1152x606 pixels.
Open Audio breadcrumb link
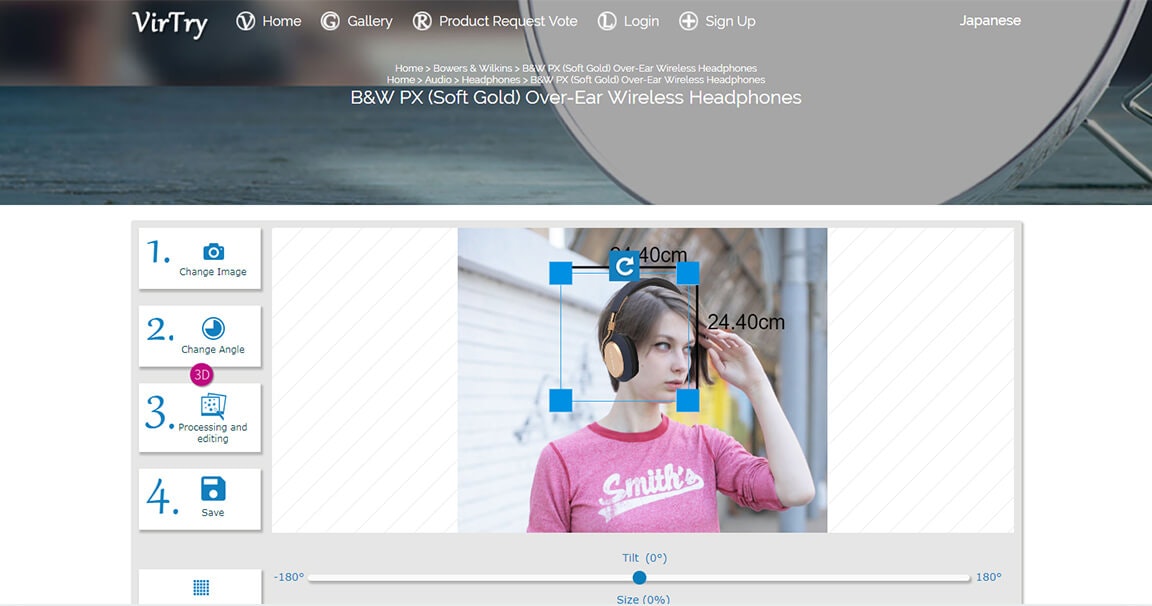click(x=438, y=80)
